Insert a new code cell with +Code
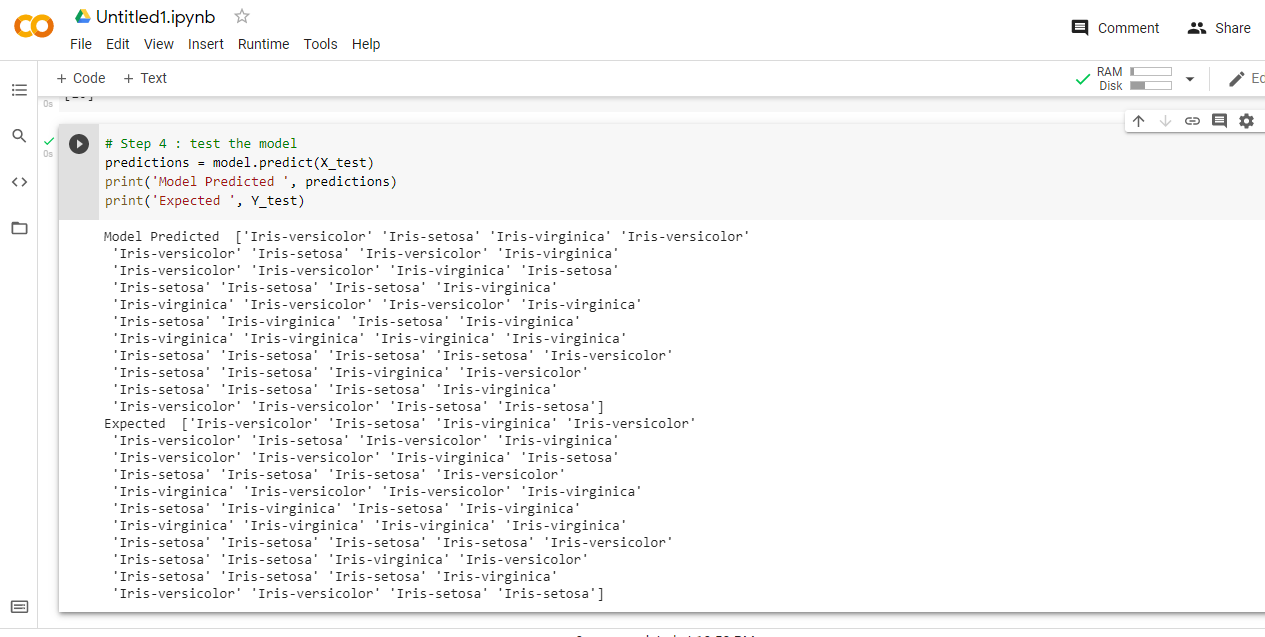The width and height of the screenshot is (1265, 637). [x=80, y=78]
